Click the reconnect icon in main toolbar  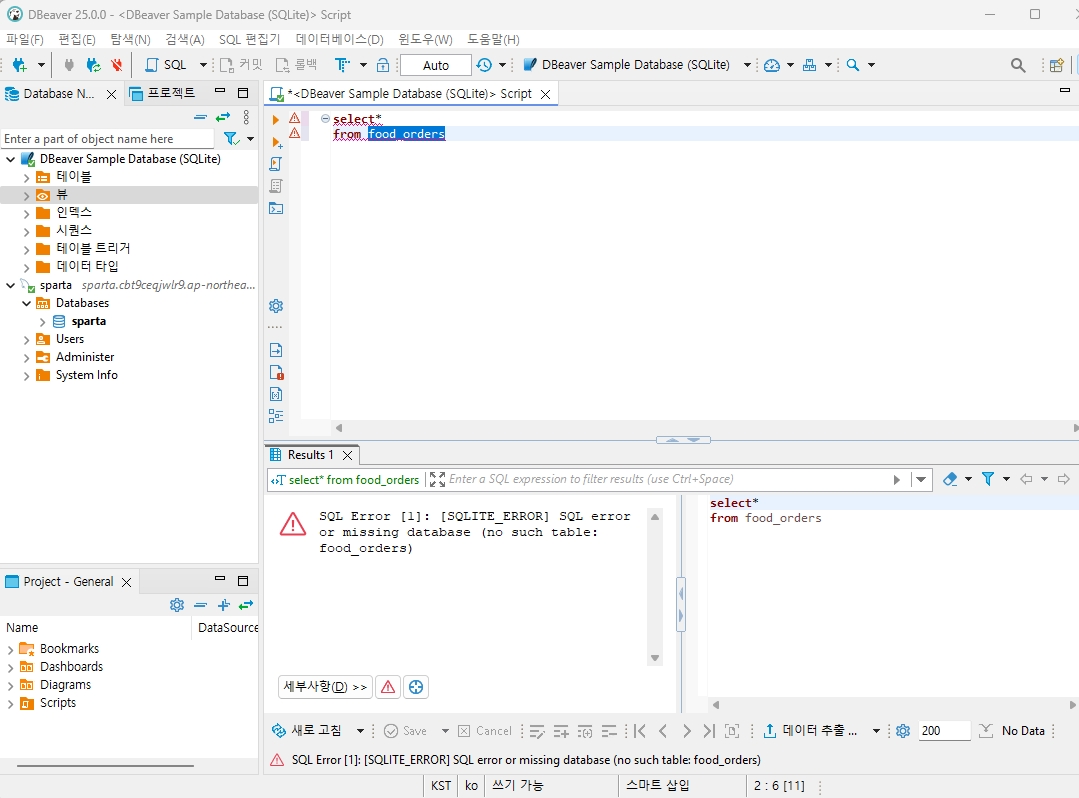pyautogui.click(x=93, y=65)
